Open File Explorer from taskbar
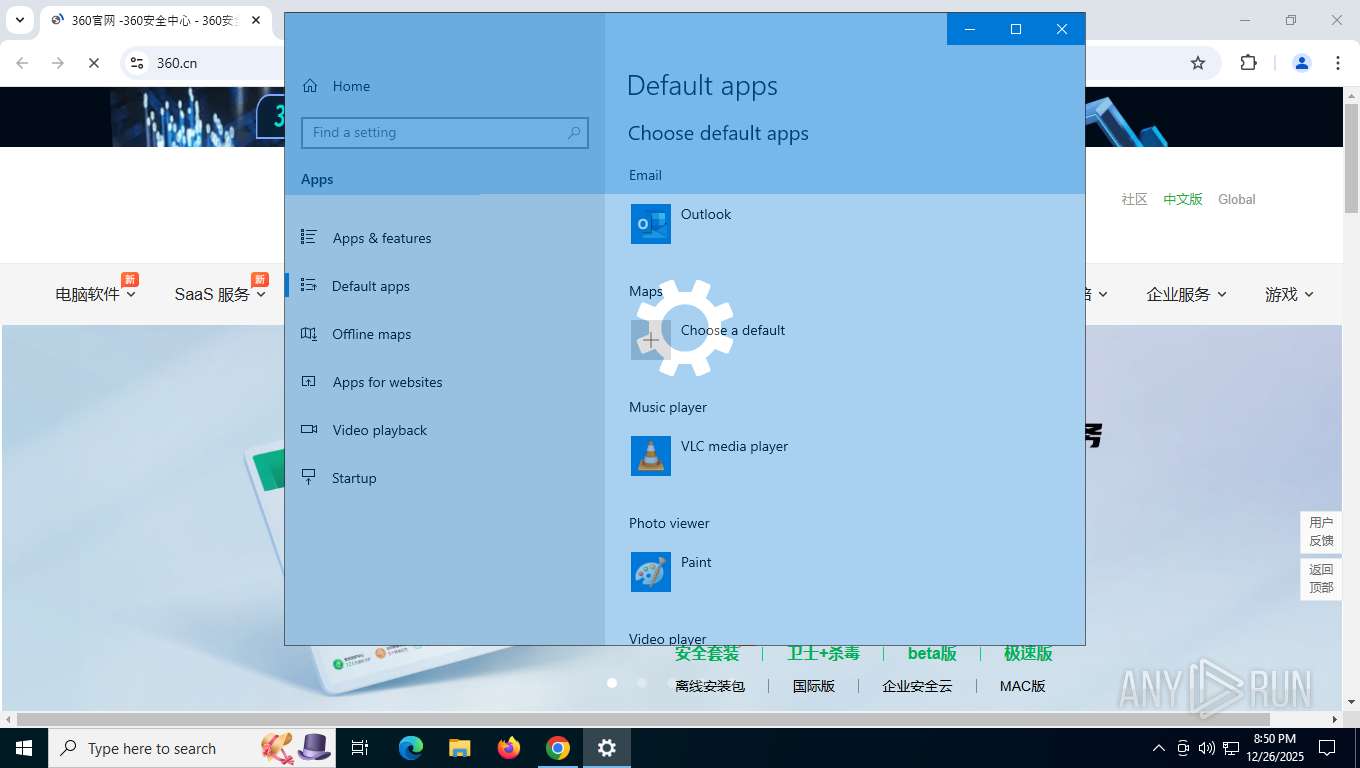 pyautogui.click(x=460, y=748)
